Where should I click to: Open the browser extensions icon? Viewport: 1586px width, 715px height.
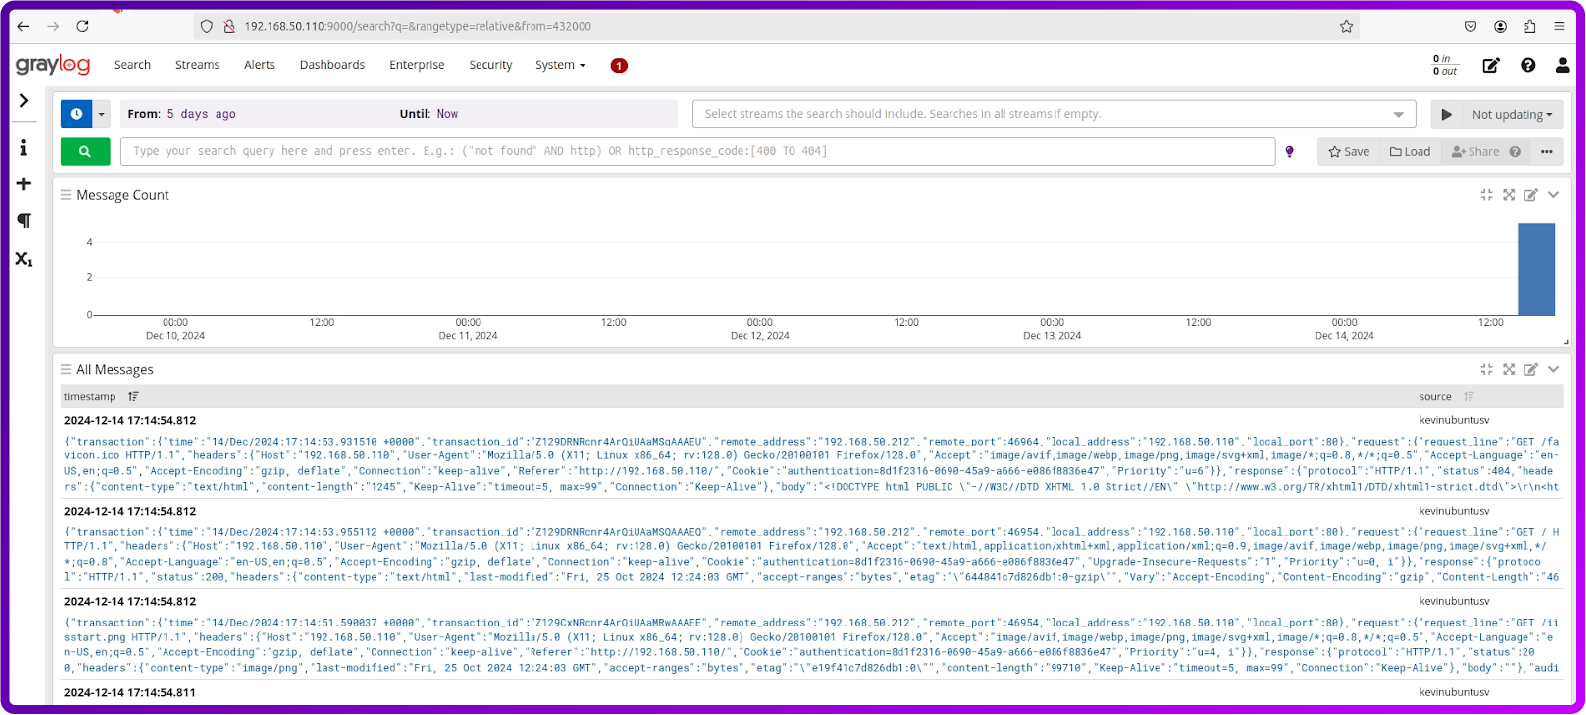pos(1529,27)
